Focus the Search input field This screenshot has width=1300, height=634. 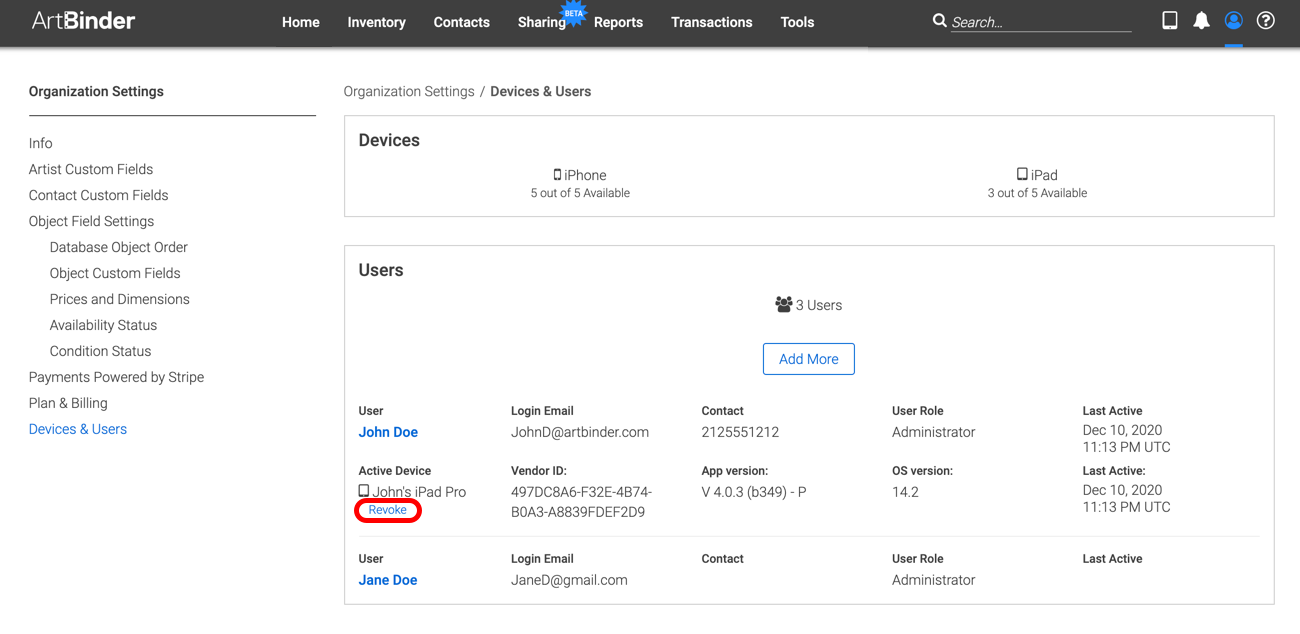pyautogui.click(x=1041, y=22)
